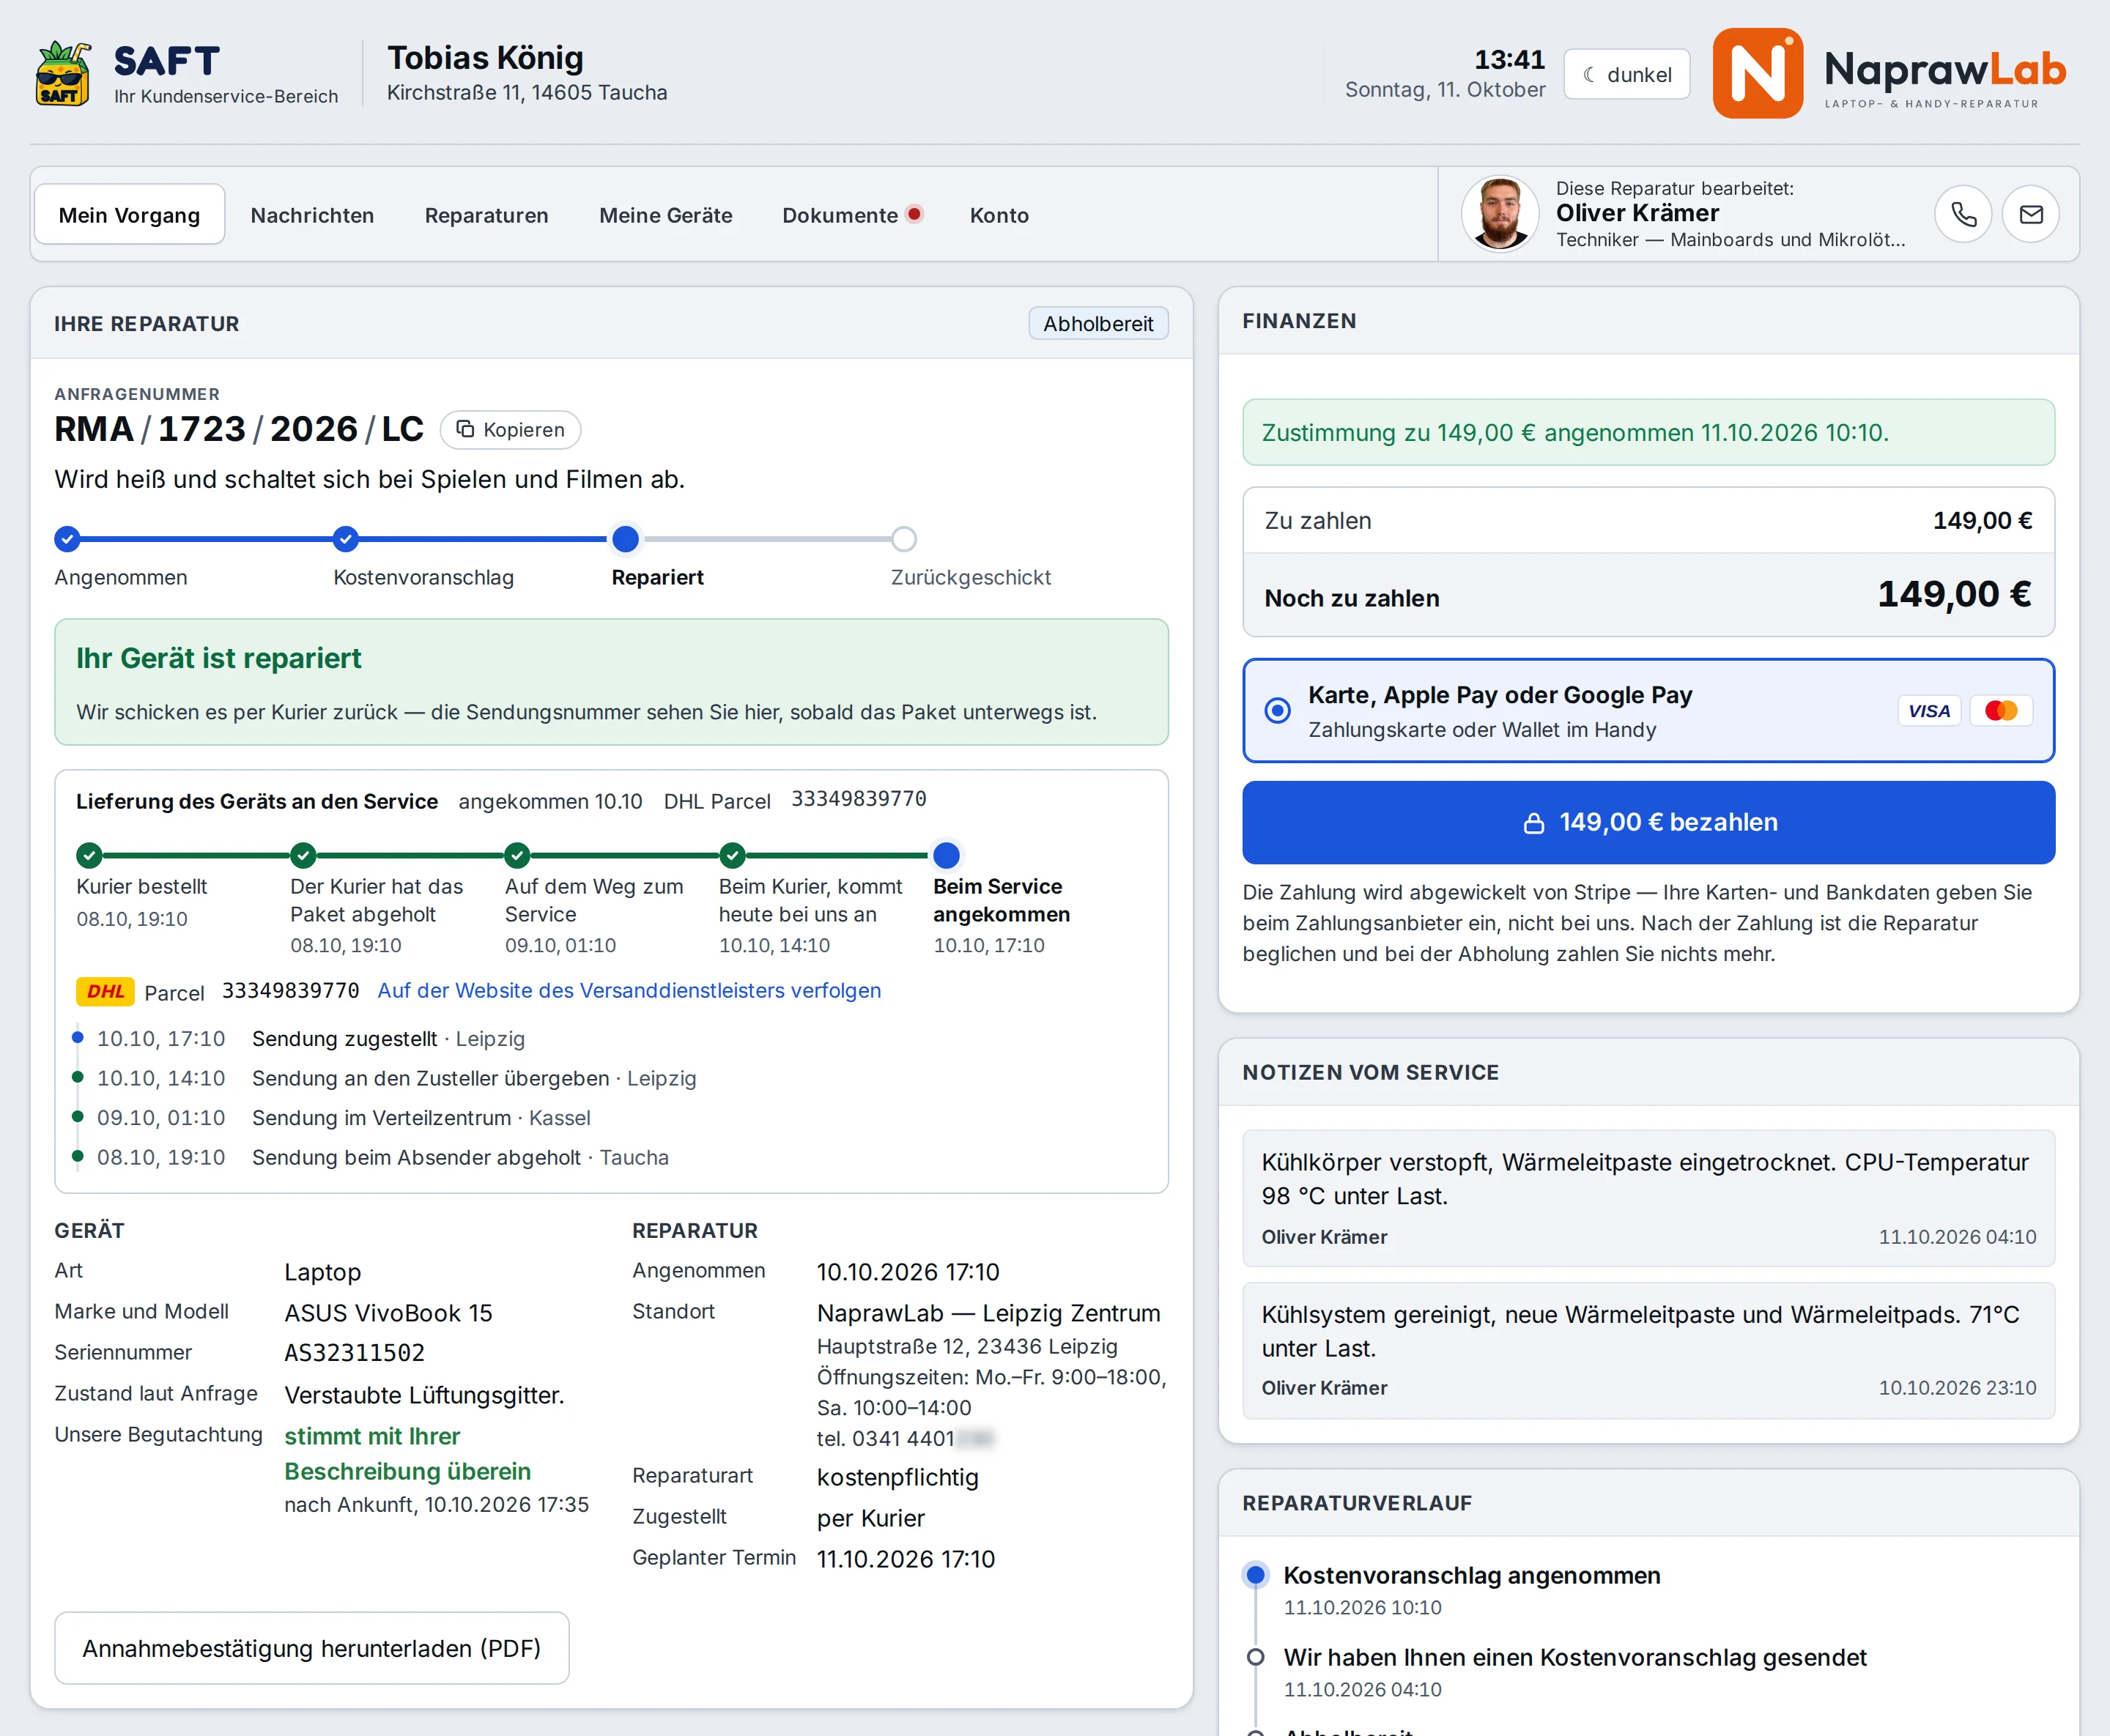
Task: Download Annahmebestätigung PDF
Action: [311, 1648]
